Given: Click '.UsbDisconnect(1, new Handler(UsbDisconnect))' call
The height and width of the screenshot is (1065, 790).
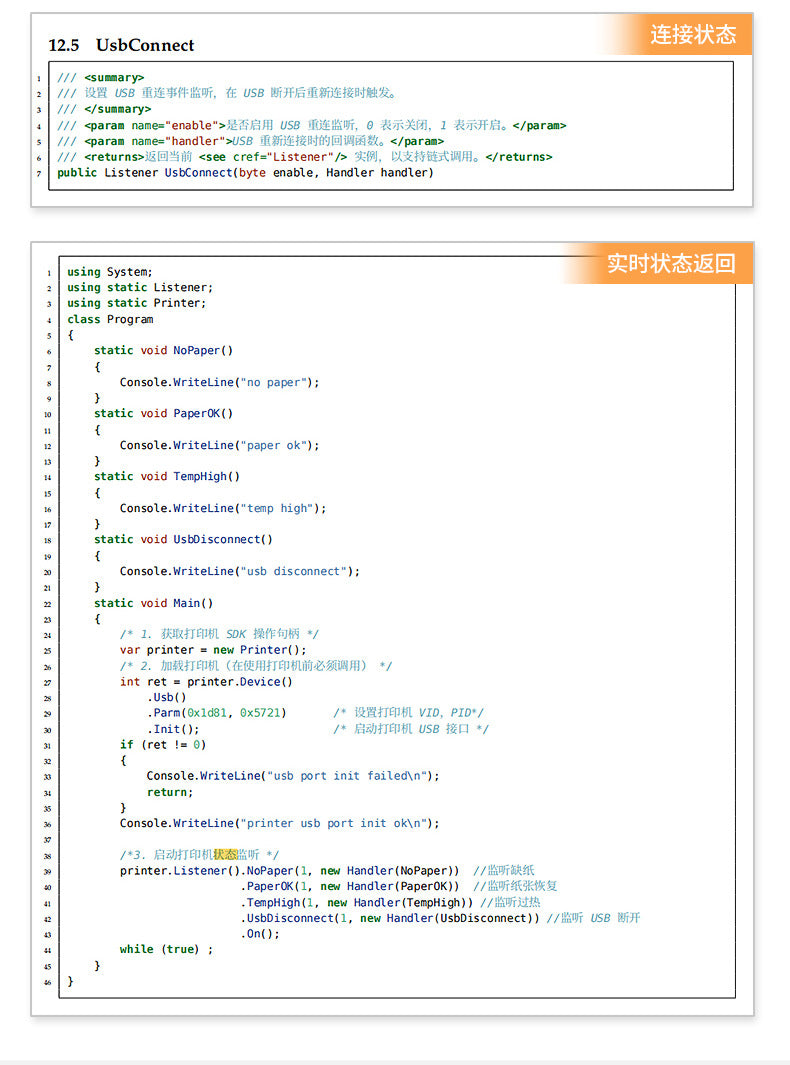Looking at the screenshot, I should tap(390, 919).
